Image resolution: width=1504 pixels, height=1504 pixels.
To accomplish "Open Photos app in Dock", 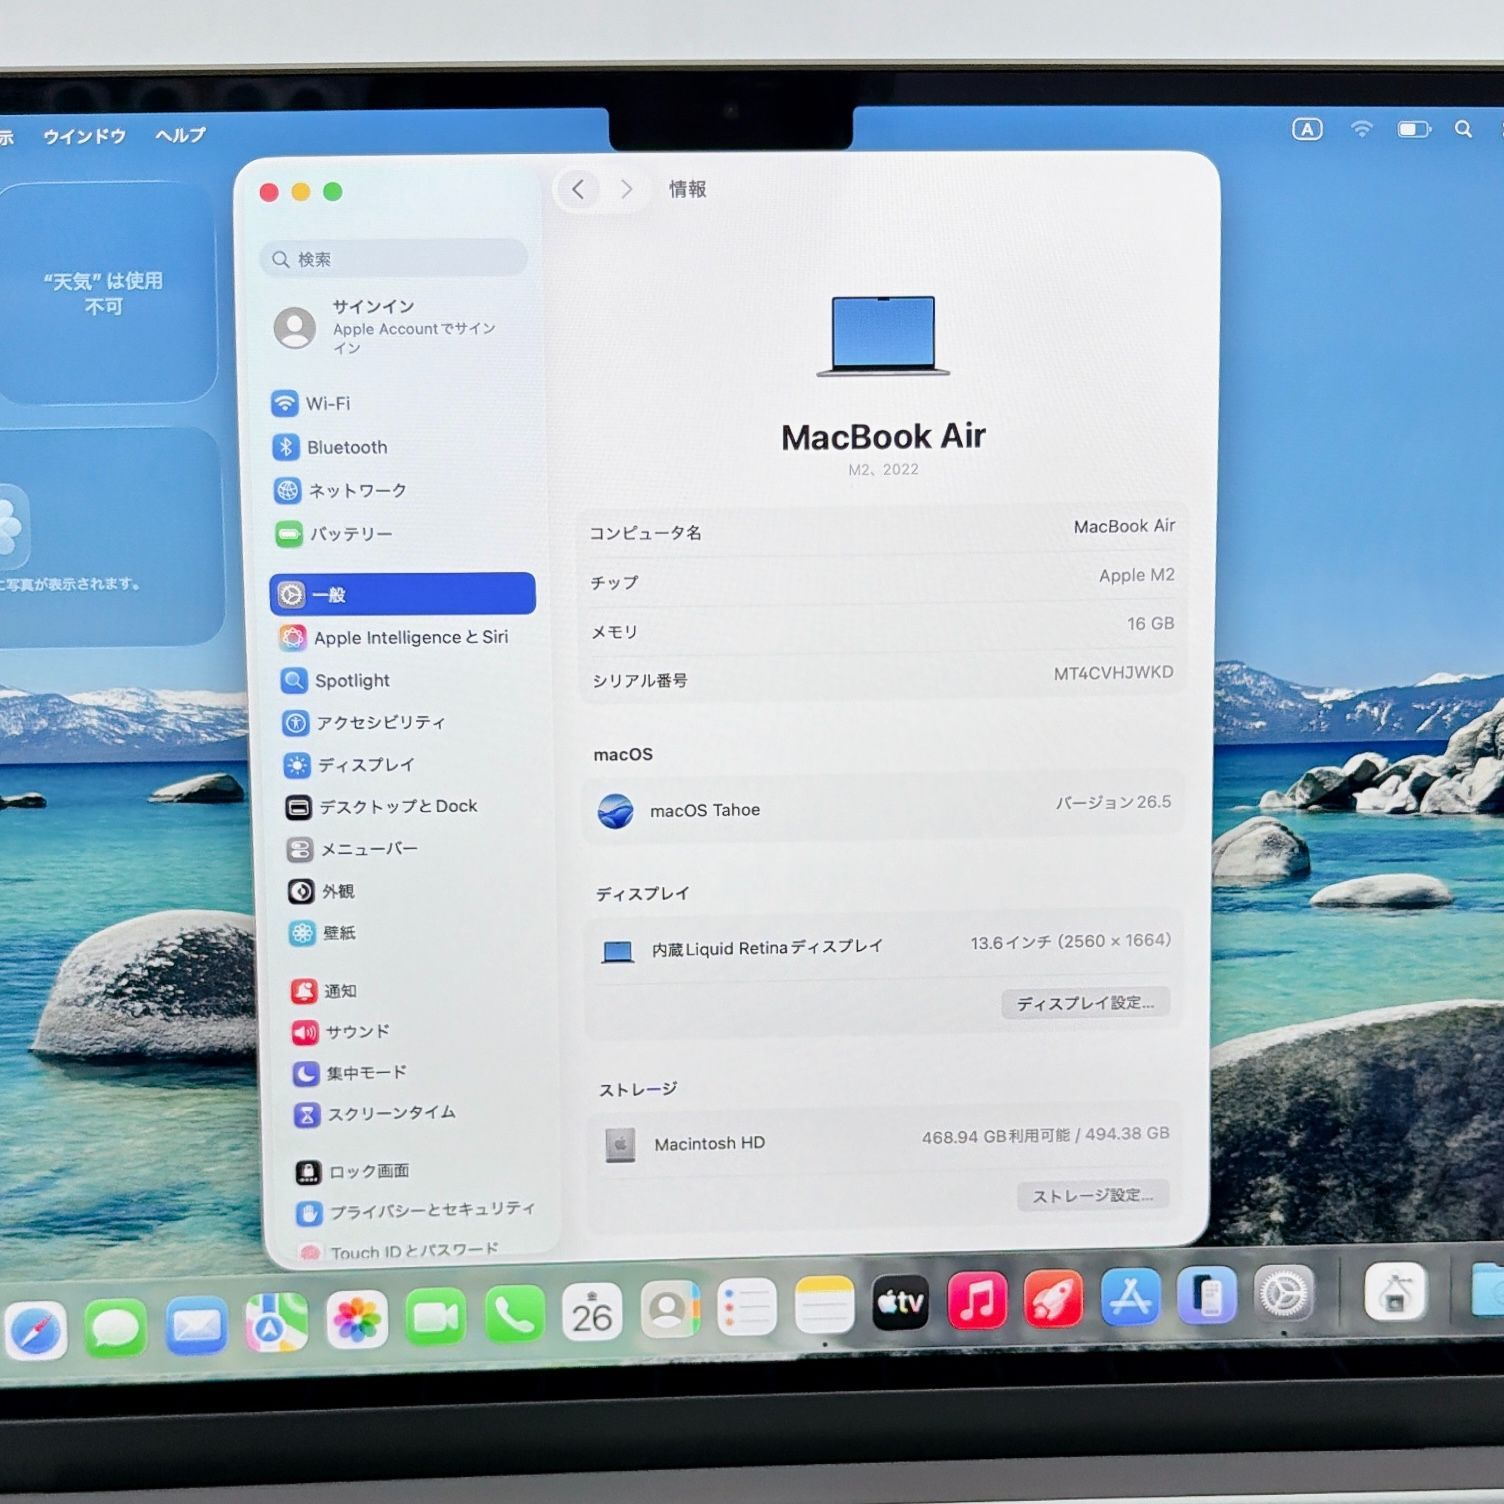I will [356, 1320].
